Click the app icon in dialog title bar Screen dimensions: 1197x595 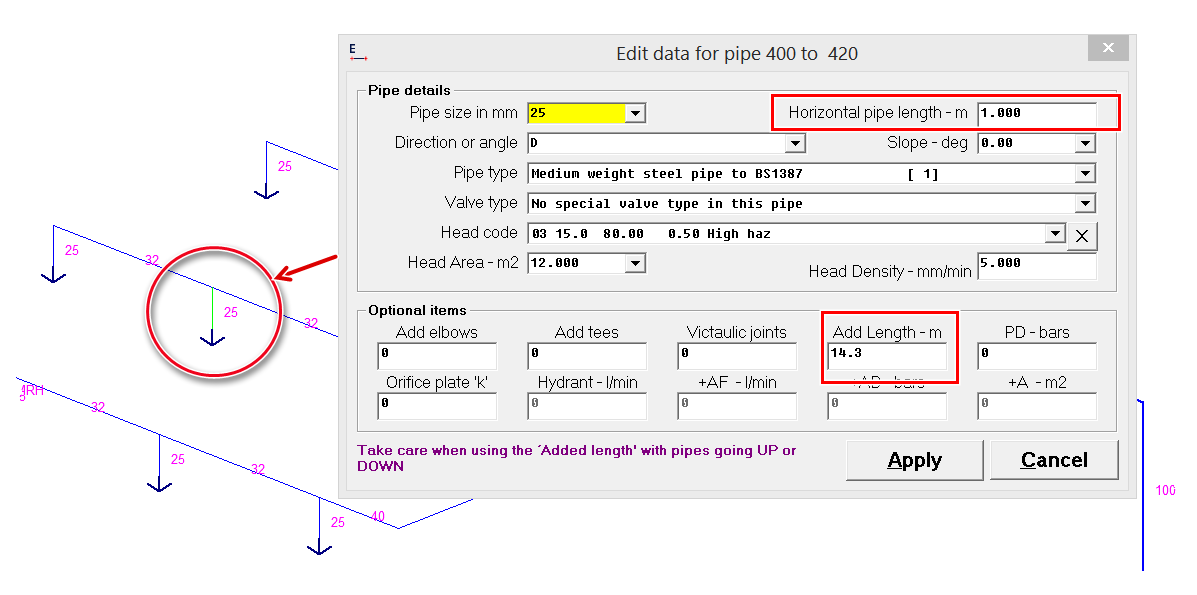pyautogui.click(x=358, y=52)
